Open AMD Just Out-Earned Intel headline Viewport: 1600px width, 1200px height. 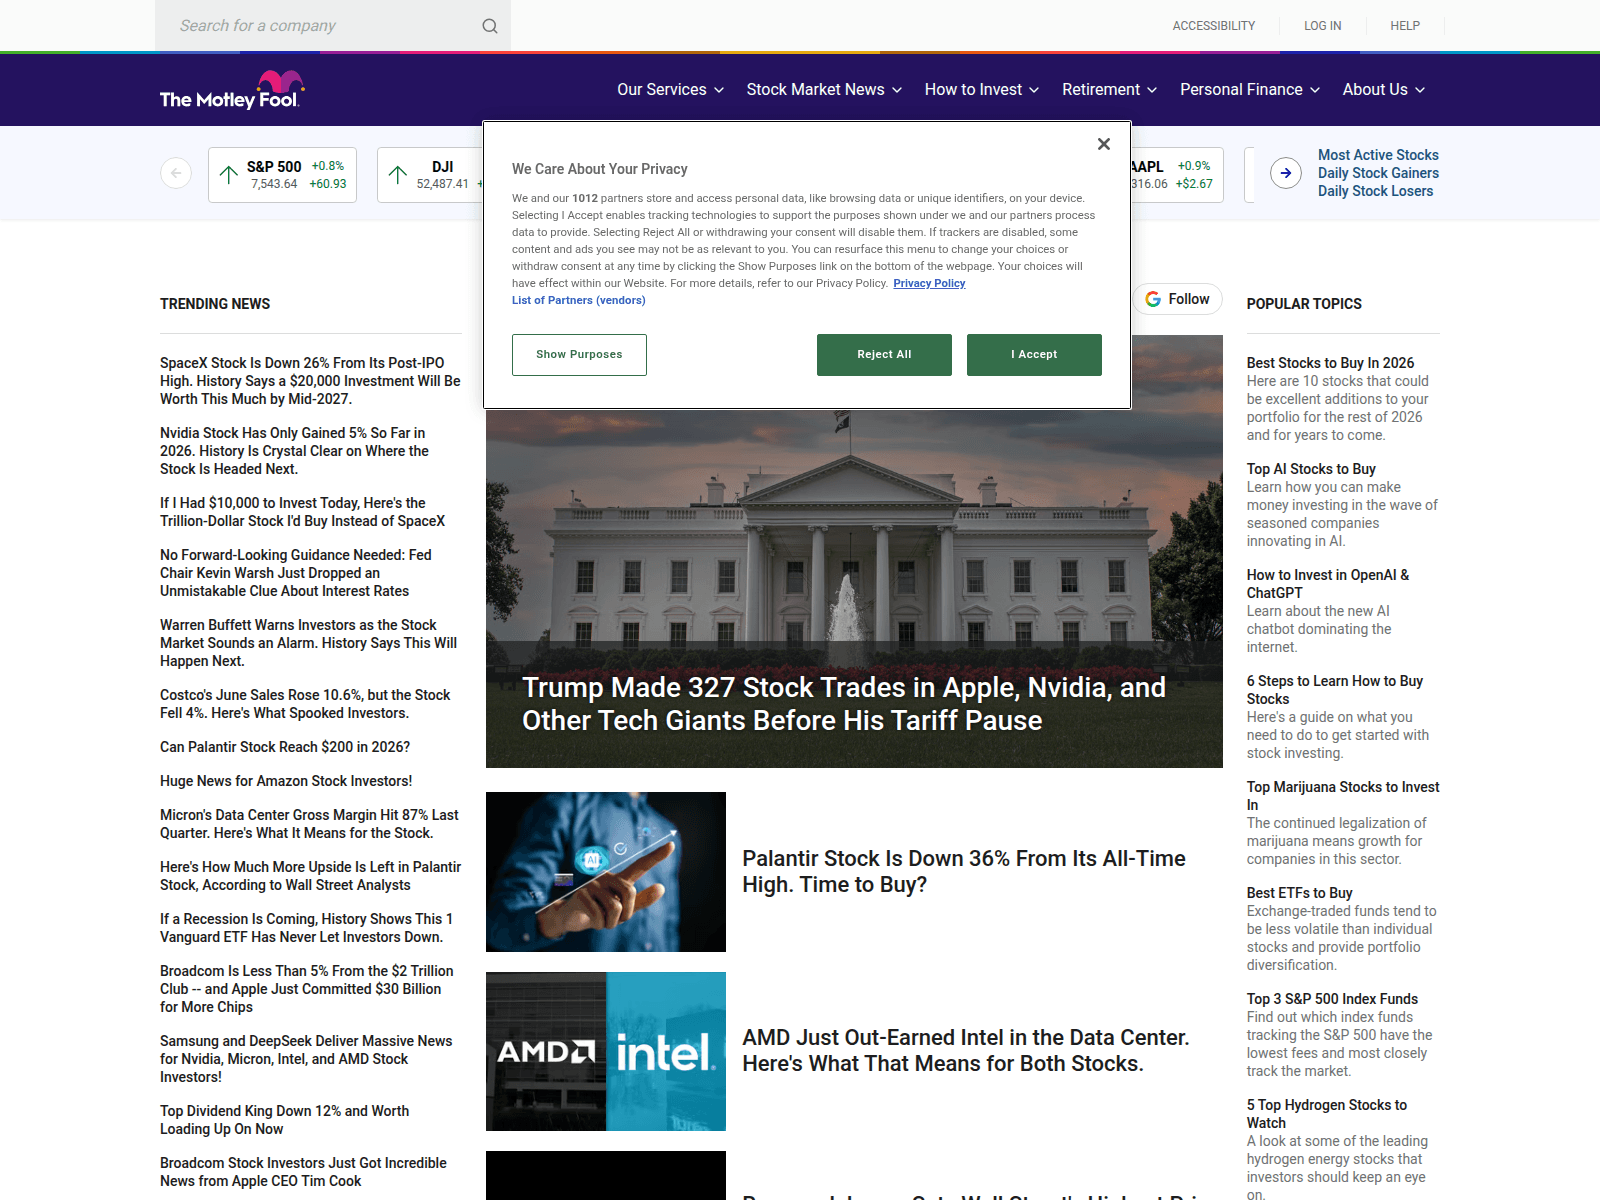click(966, 1051)
